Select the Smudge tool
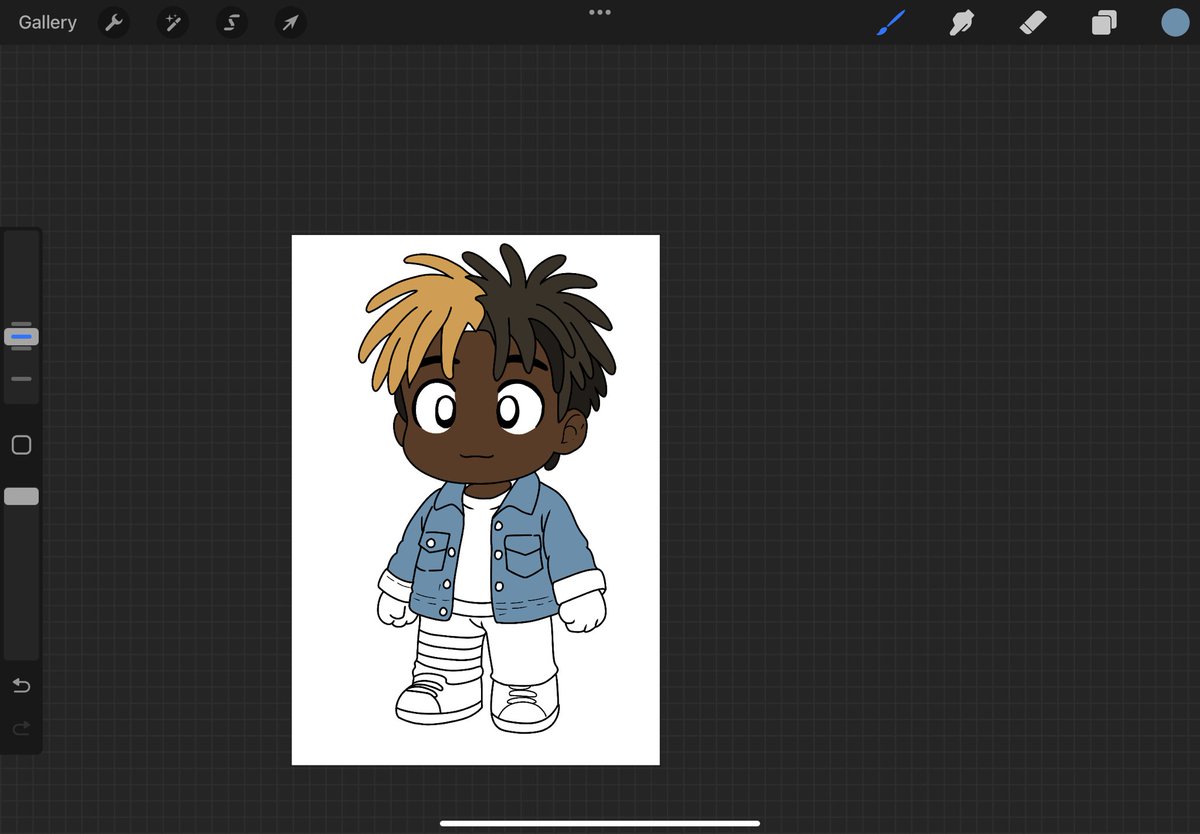The image size is (1200, 834). 961,23
